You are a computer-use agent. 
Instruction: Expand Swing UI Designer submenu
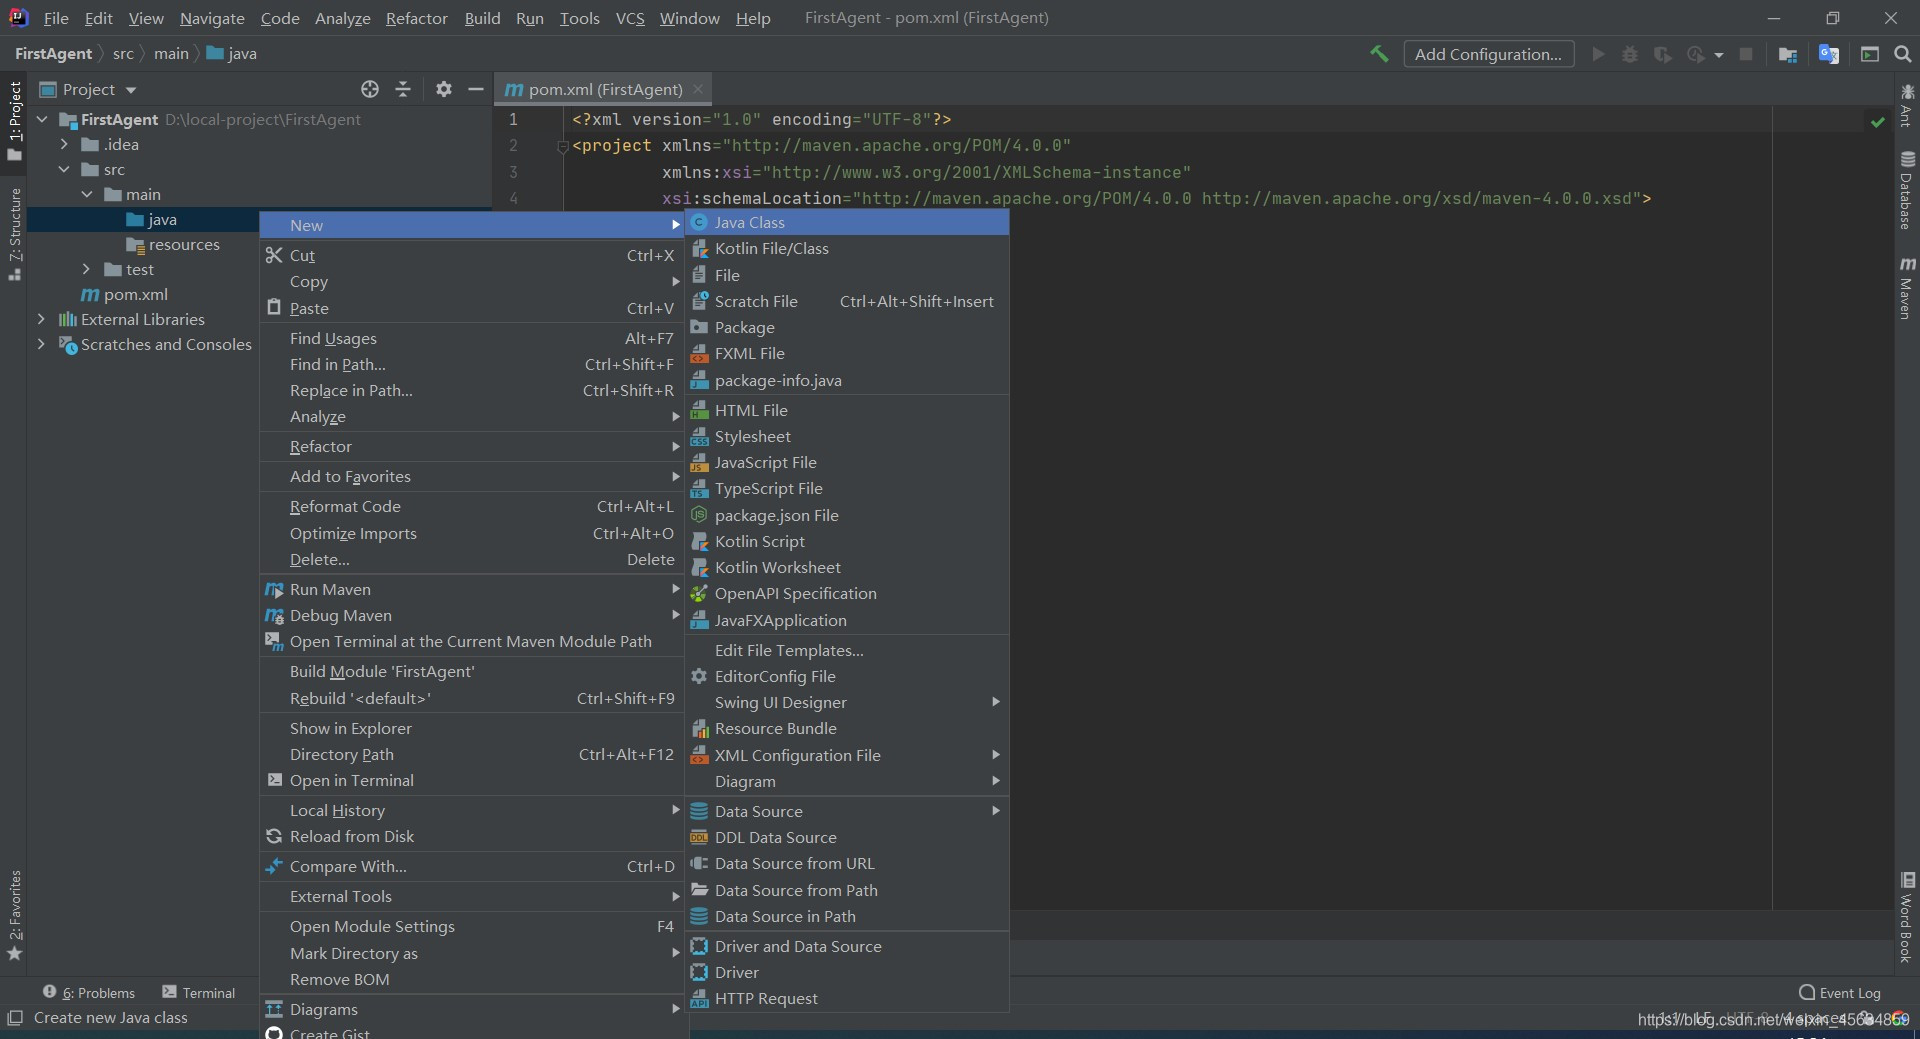coord(847,702)
